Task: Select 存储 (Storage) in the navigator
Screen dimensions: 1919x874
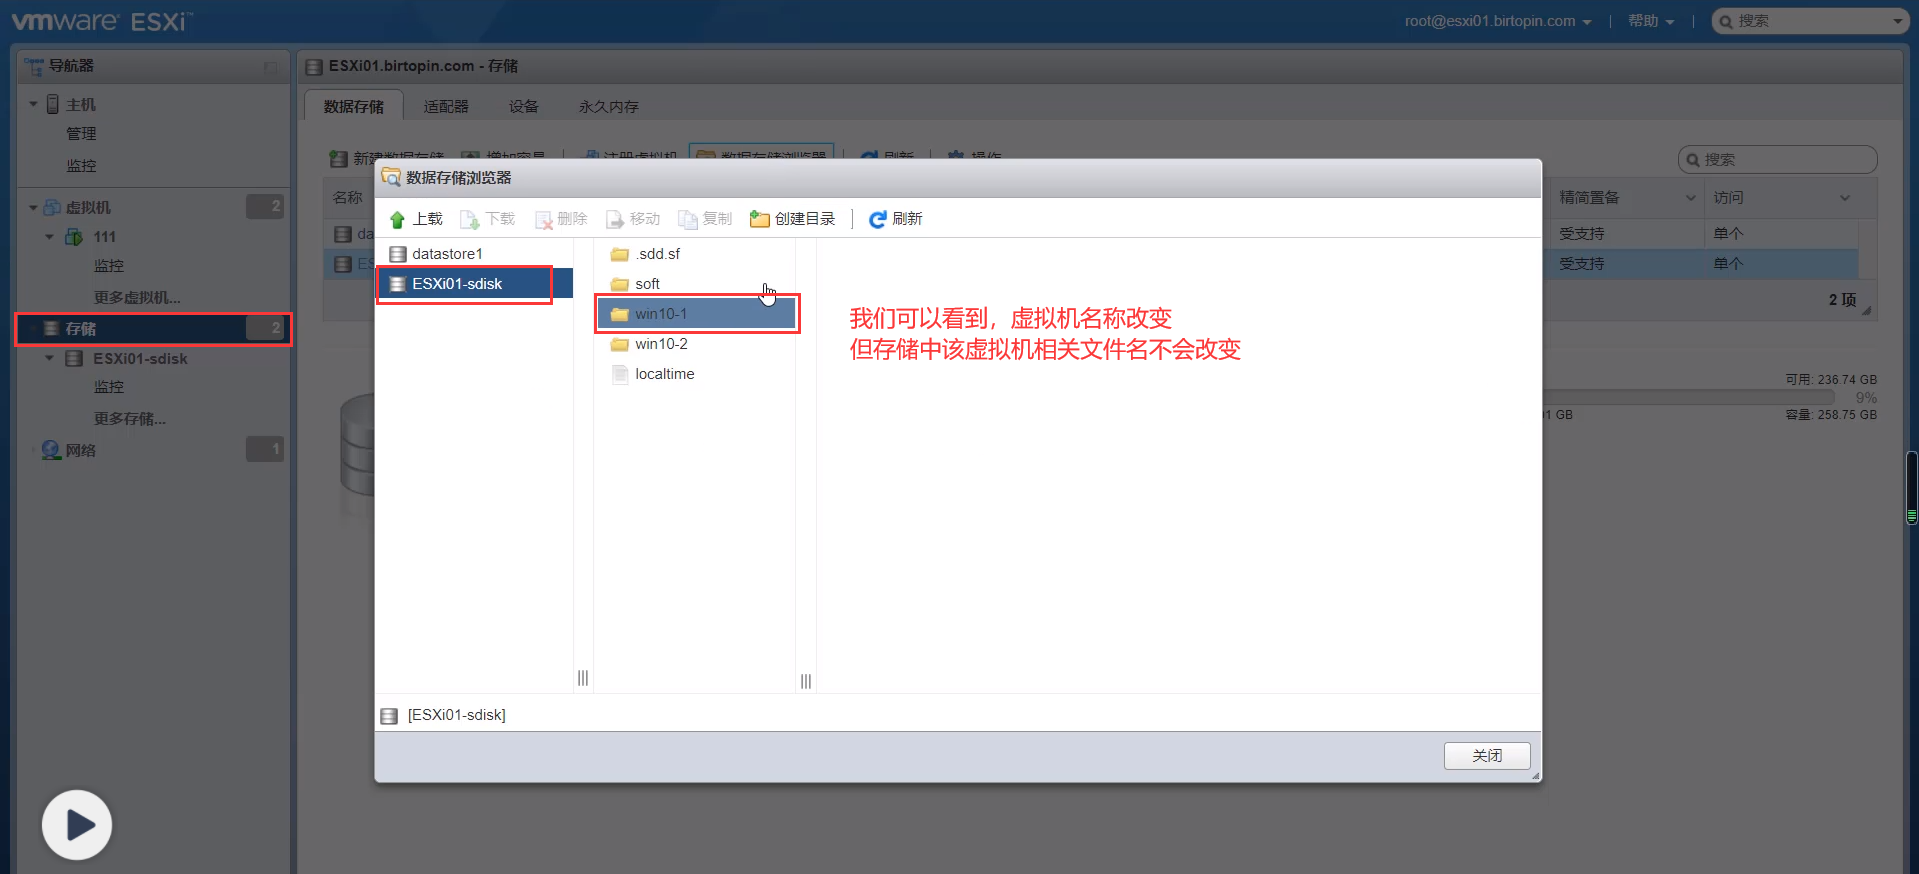Action: tap(153, 328)
